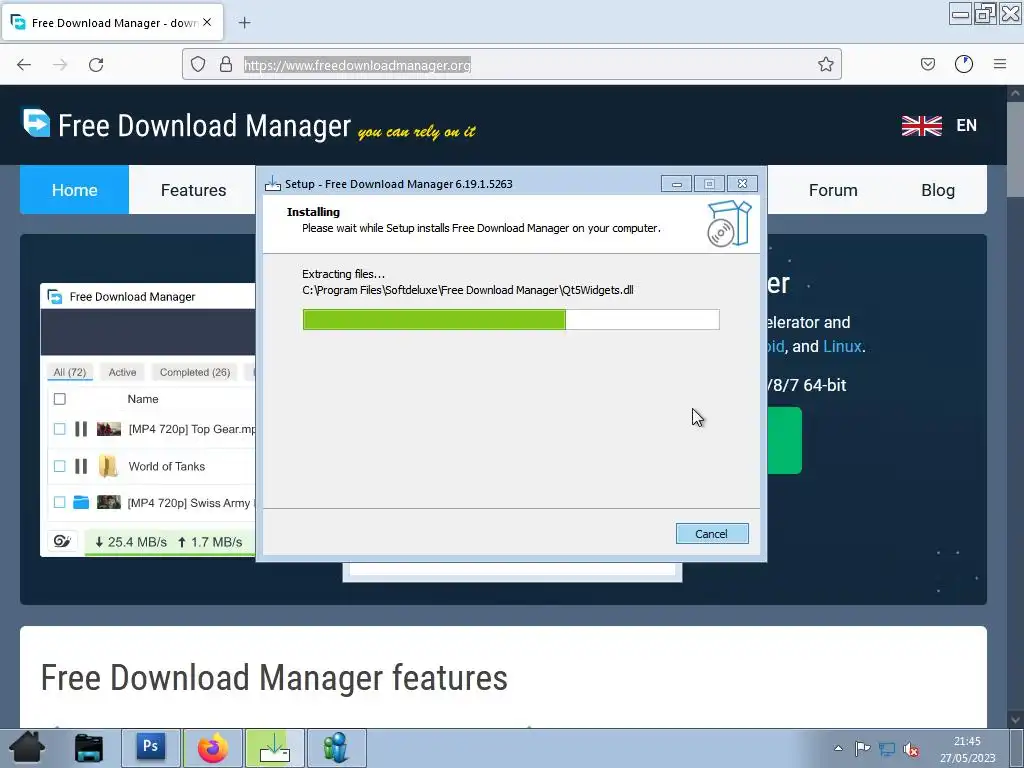The image size is (1024, 768).
Task: Follow the Linux link
Action: pyautogui.click(x=842, y=346)
